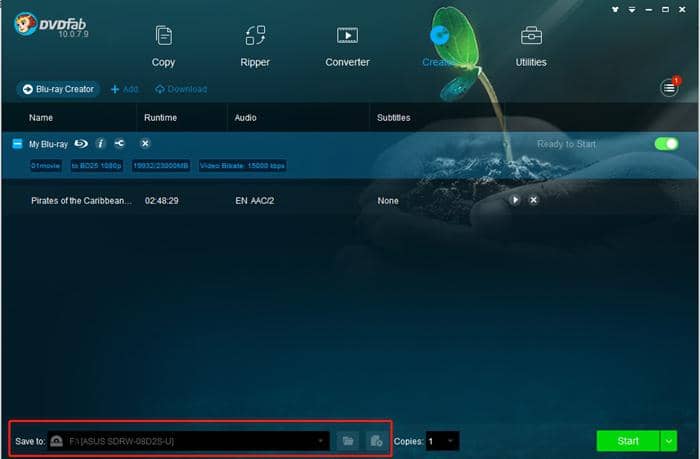The width and height of the screenshot is (700, 459).
Task: Minimize the DVDFab window
Action: (x=649, y=9)
